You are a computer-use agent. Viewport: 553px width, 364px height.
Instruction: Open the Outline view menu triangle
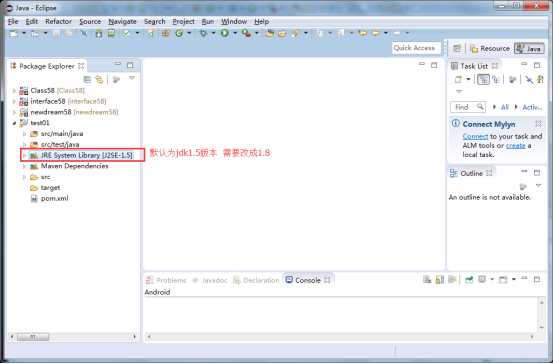(539, 185)
